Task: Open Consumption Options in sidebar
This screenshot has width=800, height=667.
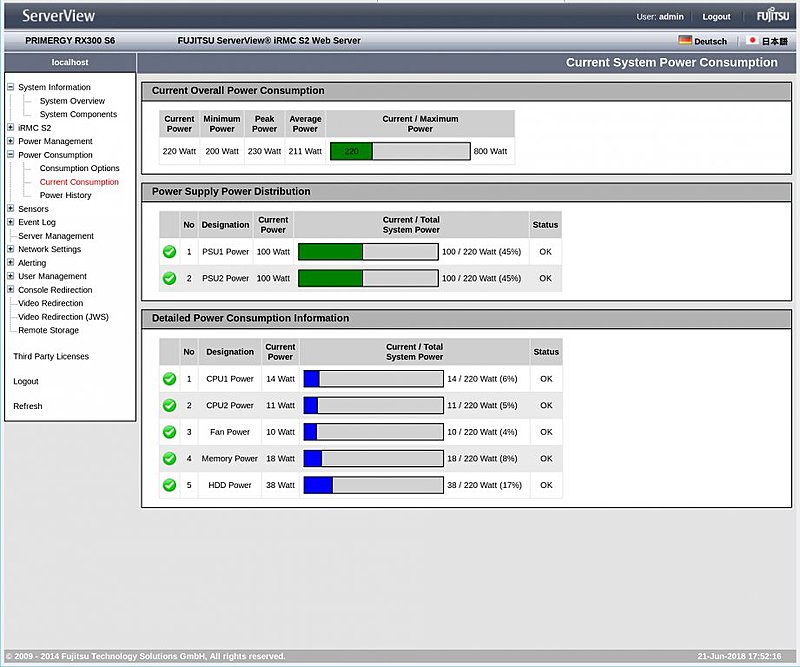Action: [x=79, y=169]
